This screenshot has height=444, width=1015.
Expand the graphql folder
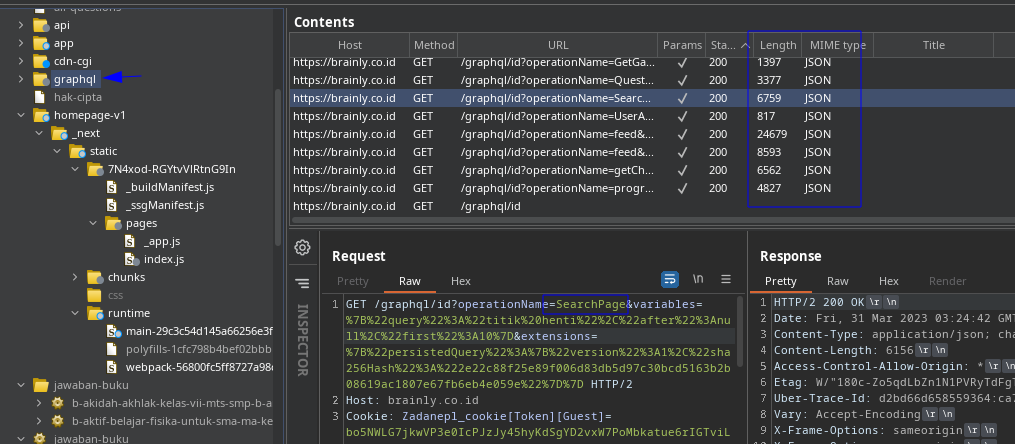(x=21, y=80)
